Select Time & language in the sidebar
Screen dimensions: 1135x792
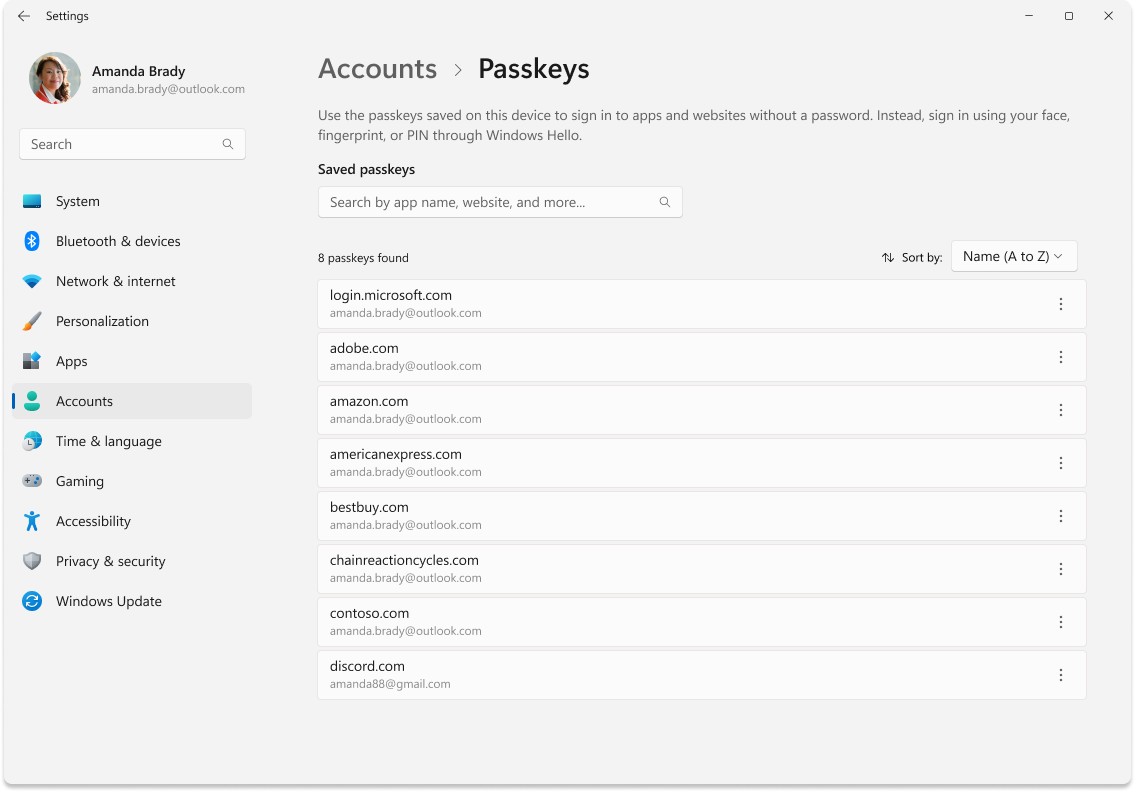click(108, 441)
